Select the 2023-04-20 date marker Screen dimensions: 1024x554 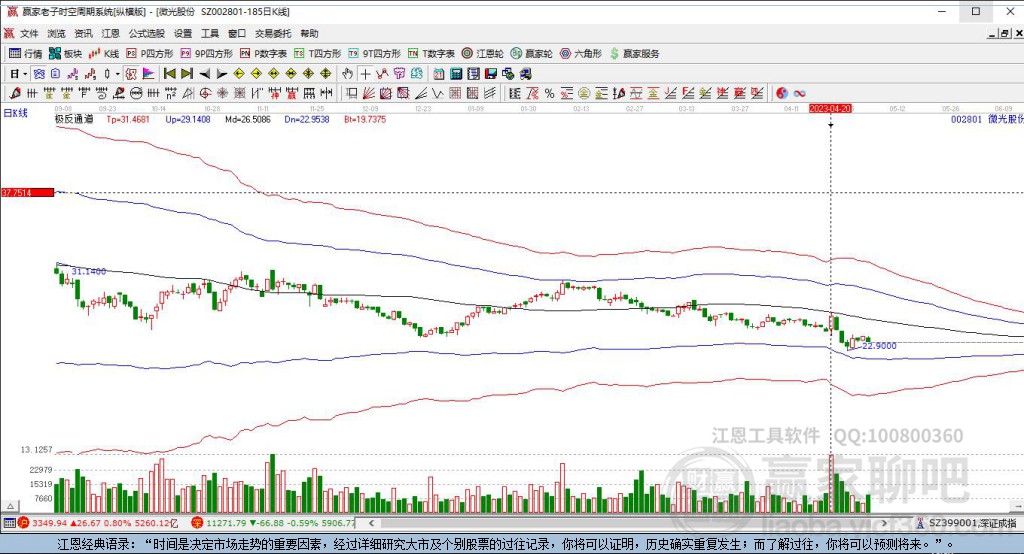[x=831, y=108]
